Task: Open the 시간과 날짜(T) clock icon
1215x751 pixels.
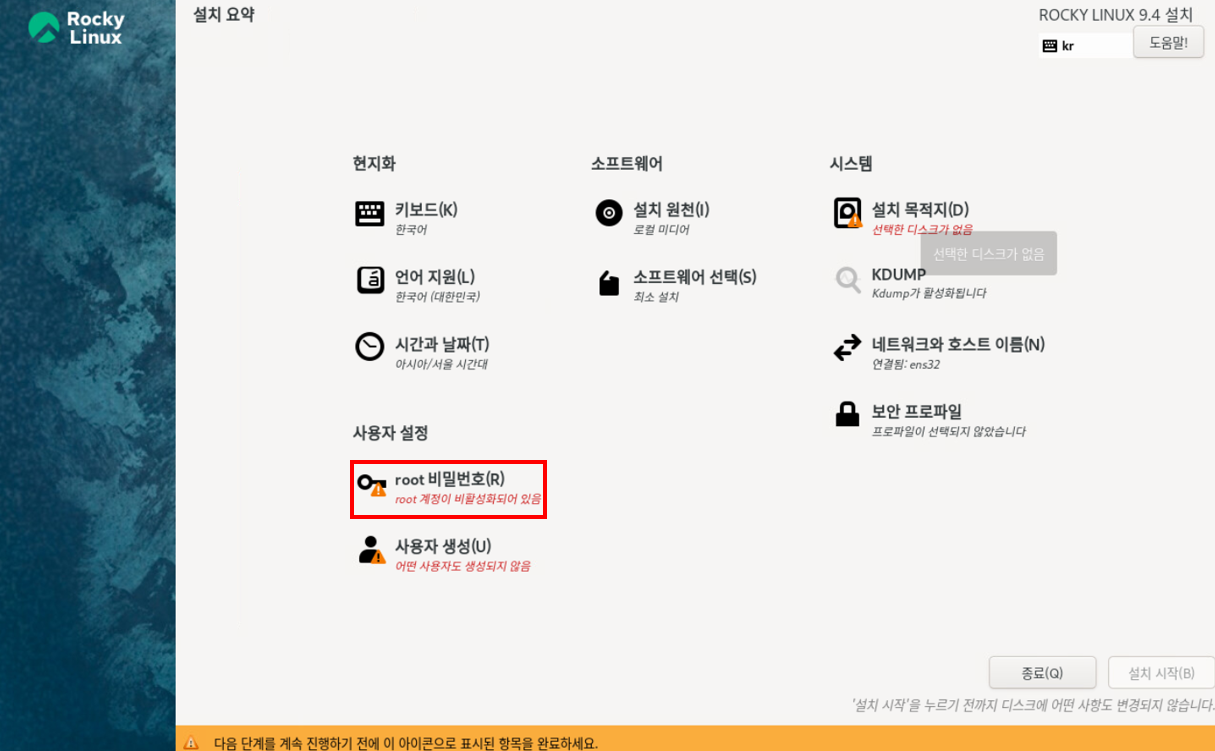Action: (x=370, y=347)
